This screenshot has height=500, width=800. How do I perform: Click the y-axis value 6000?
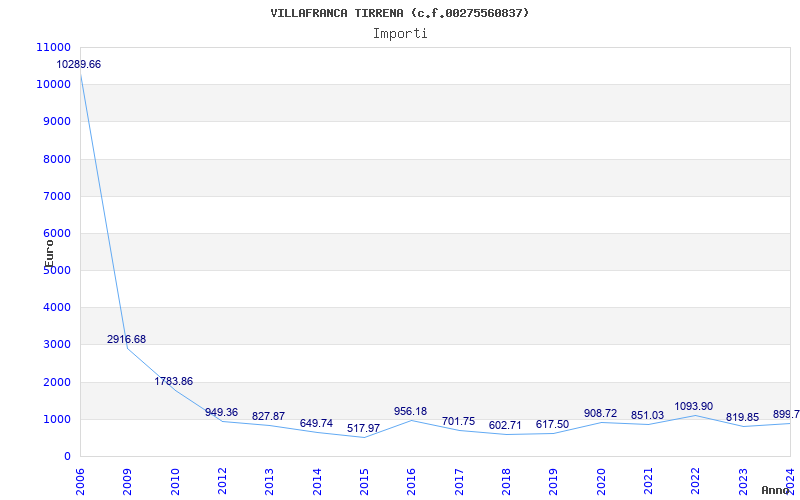(57, 233)
